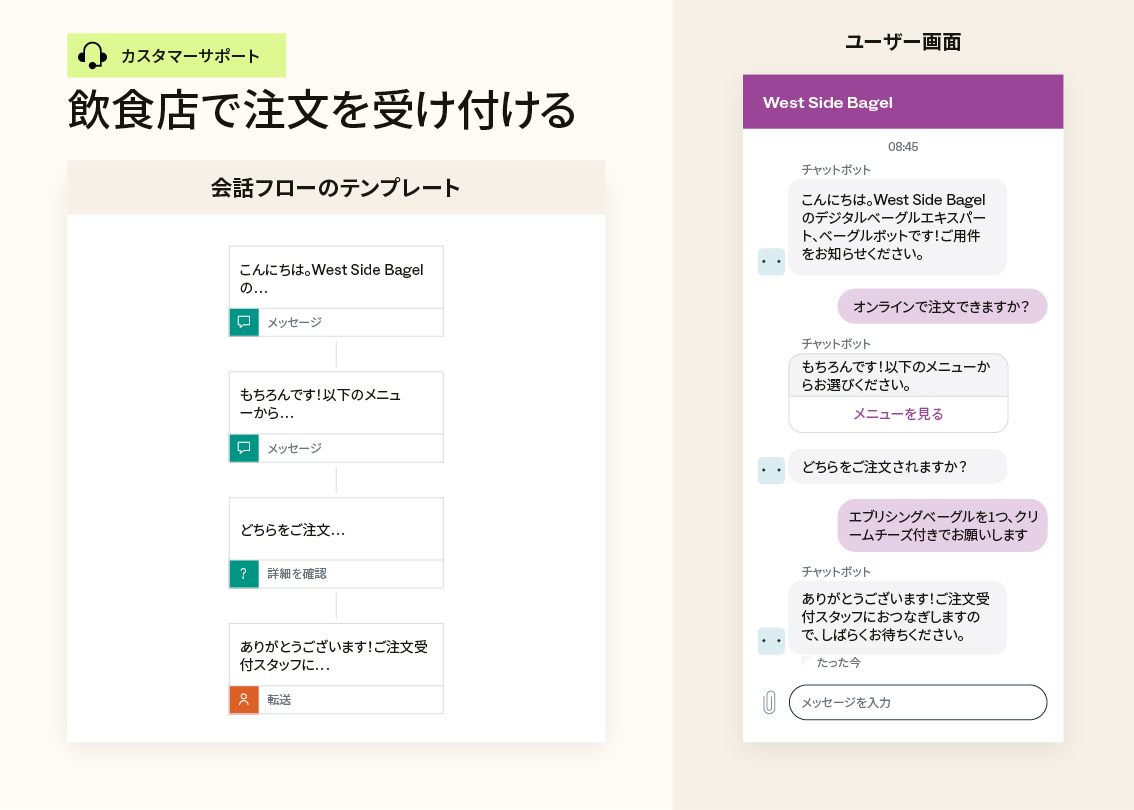Click the bot avatar beside the ありがとうございます chat bubble
Screen dimensions: 1134x810
point(771,641)
